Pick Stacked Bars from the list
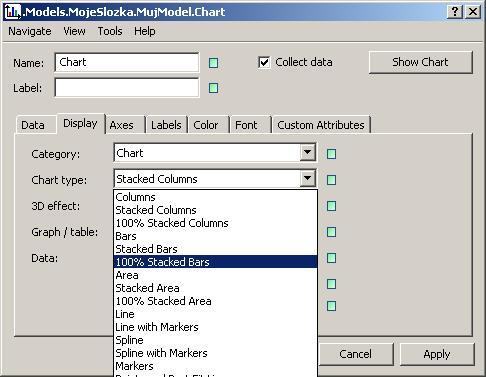Viewport: 486px width, 377px height. click(215, 249)
